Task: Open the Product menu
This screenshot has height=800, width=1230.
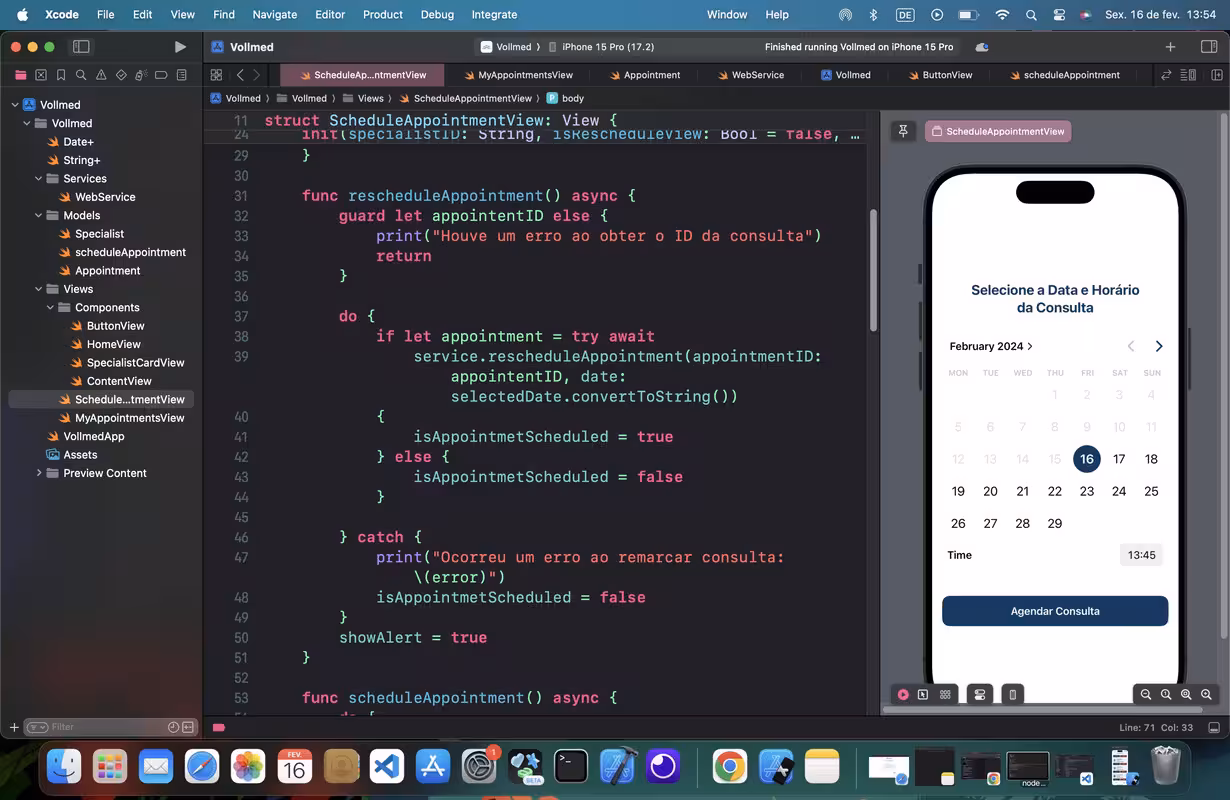Action: click(383, 14)
